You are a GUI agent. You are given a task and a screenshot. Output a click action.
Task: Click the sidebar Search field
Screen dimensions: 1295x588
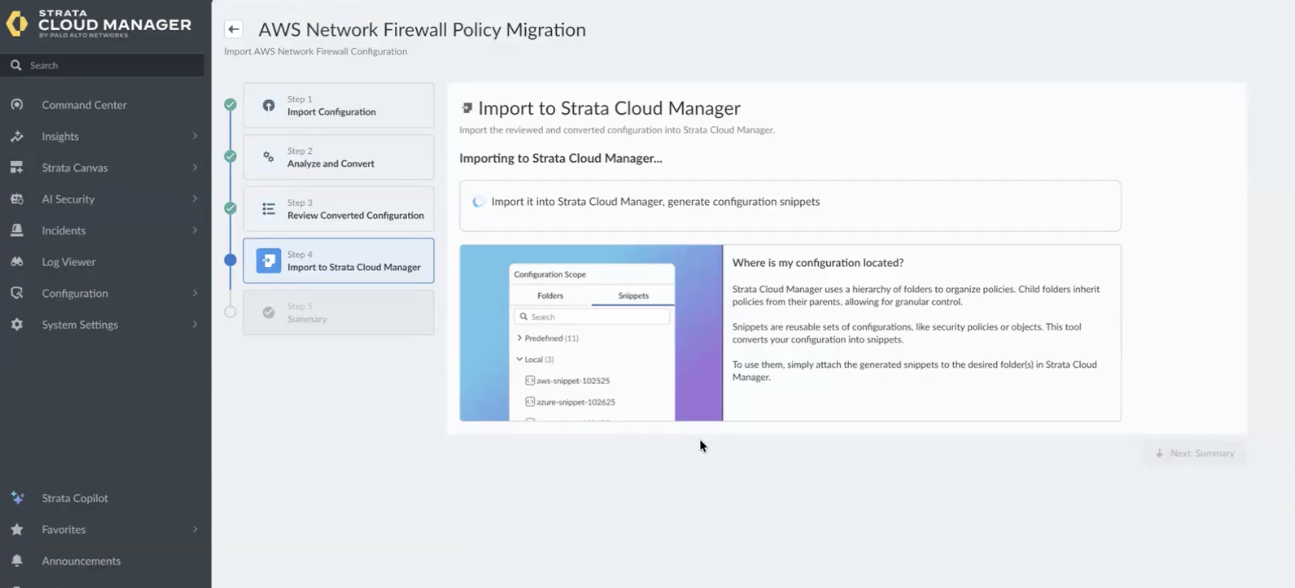[x=103, y=65]
